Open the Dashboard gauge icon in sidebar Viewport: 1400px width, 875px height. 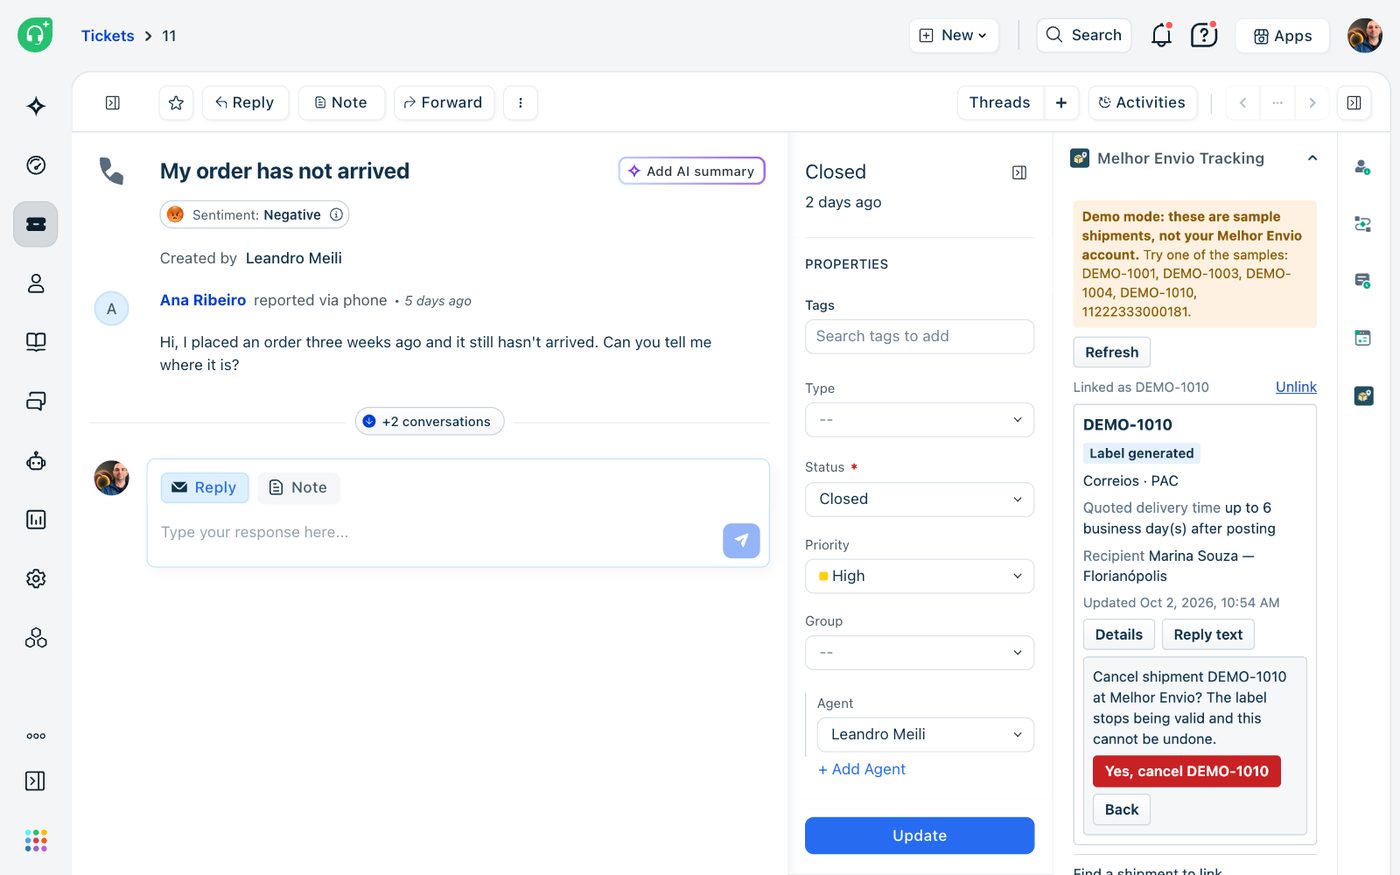pos(36,165)
